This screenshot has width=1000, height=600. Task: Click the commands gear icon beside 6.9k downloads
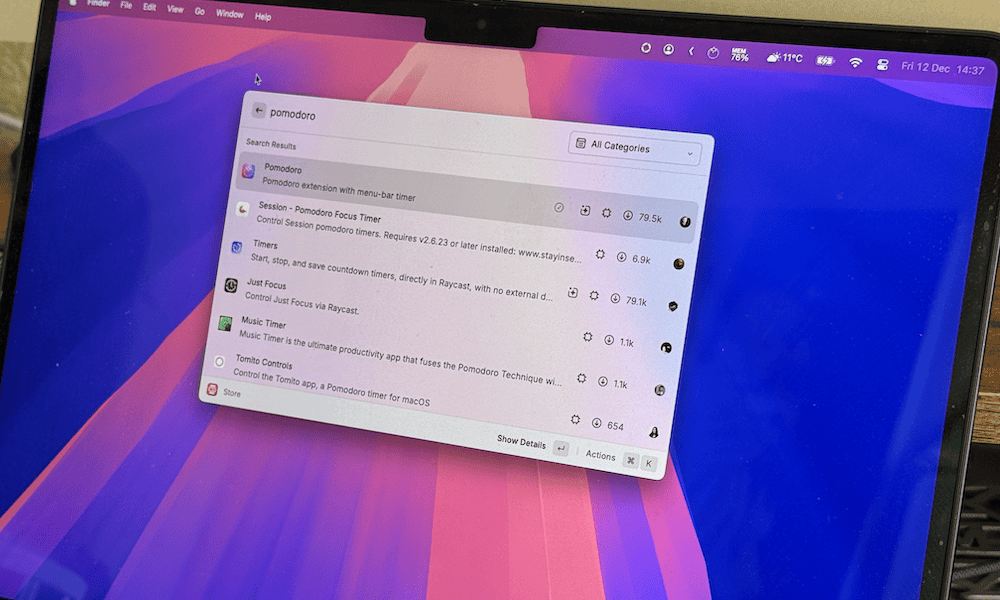600,254
